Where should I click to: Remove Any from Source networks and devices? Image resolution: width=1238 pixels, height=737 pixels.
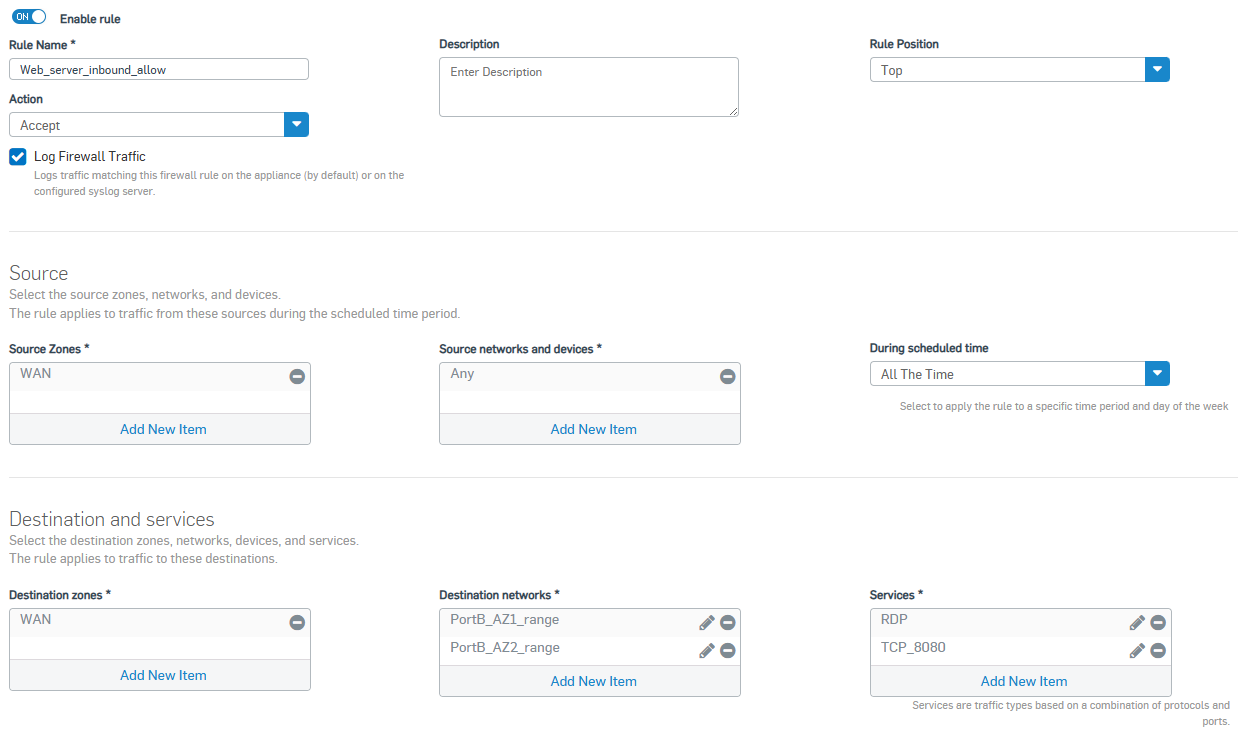coord(727,376)
